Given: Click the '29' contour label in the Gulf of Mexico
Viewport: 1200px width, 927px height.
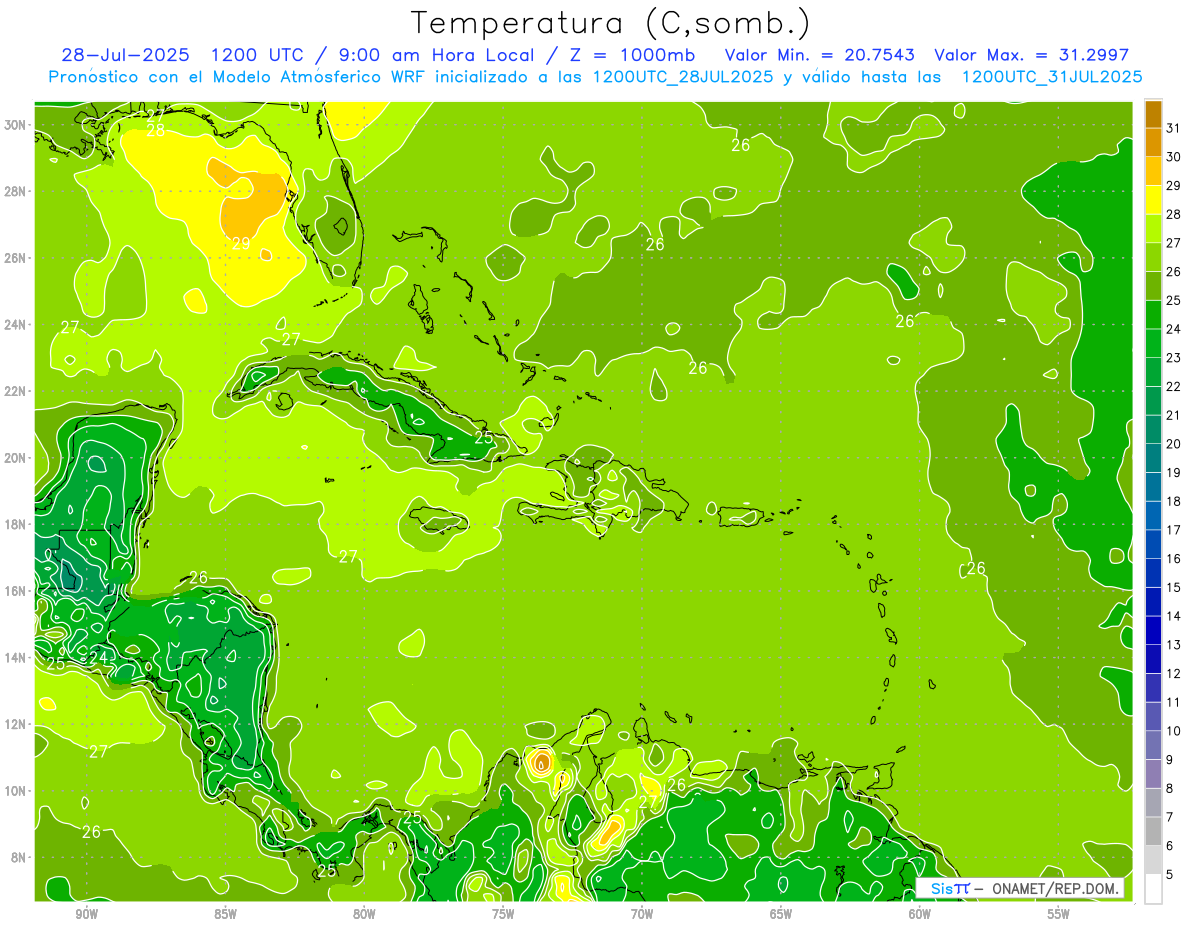Looking at the screenshot, I should pyautogui.click(x=241, y=243).
